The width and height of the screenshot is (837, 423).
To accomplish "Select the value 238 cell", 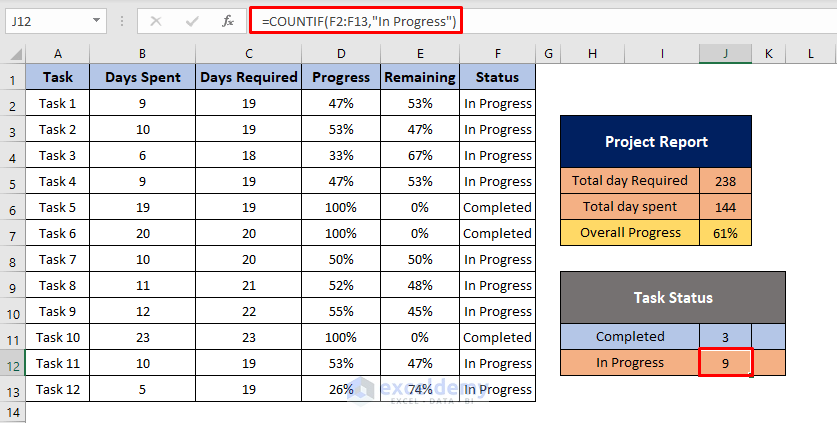I will [x=725, y=181].
